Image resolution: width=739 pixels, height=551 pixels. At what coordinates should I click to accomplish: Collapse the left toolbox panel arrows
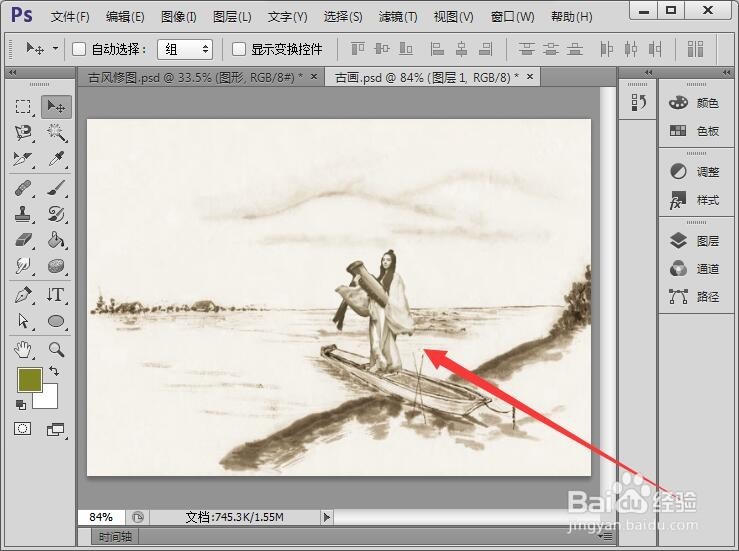[x=13, y=72]
